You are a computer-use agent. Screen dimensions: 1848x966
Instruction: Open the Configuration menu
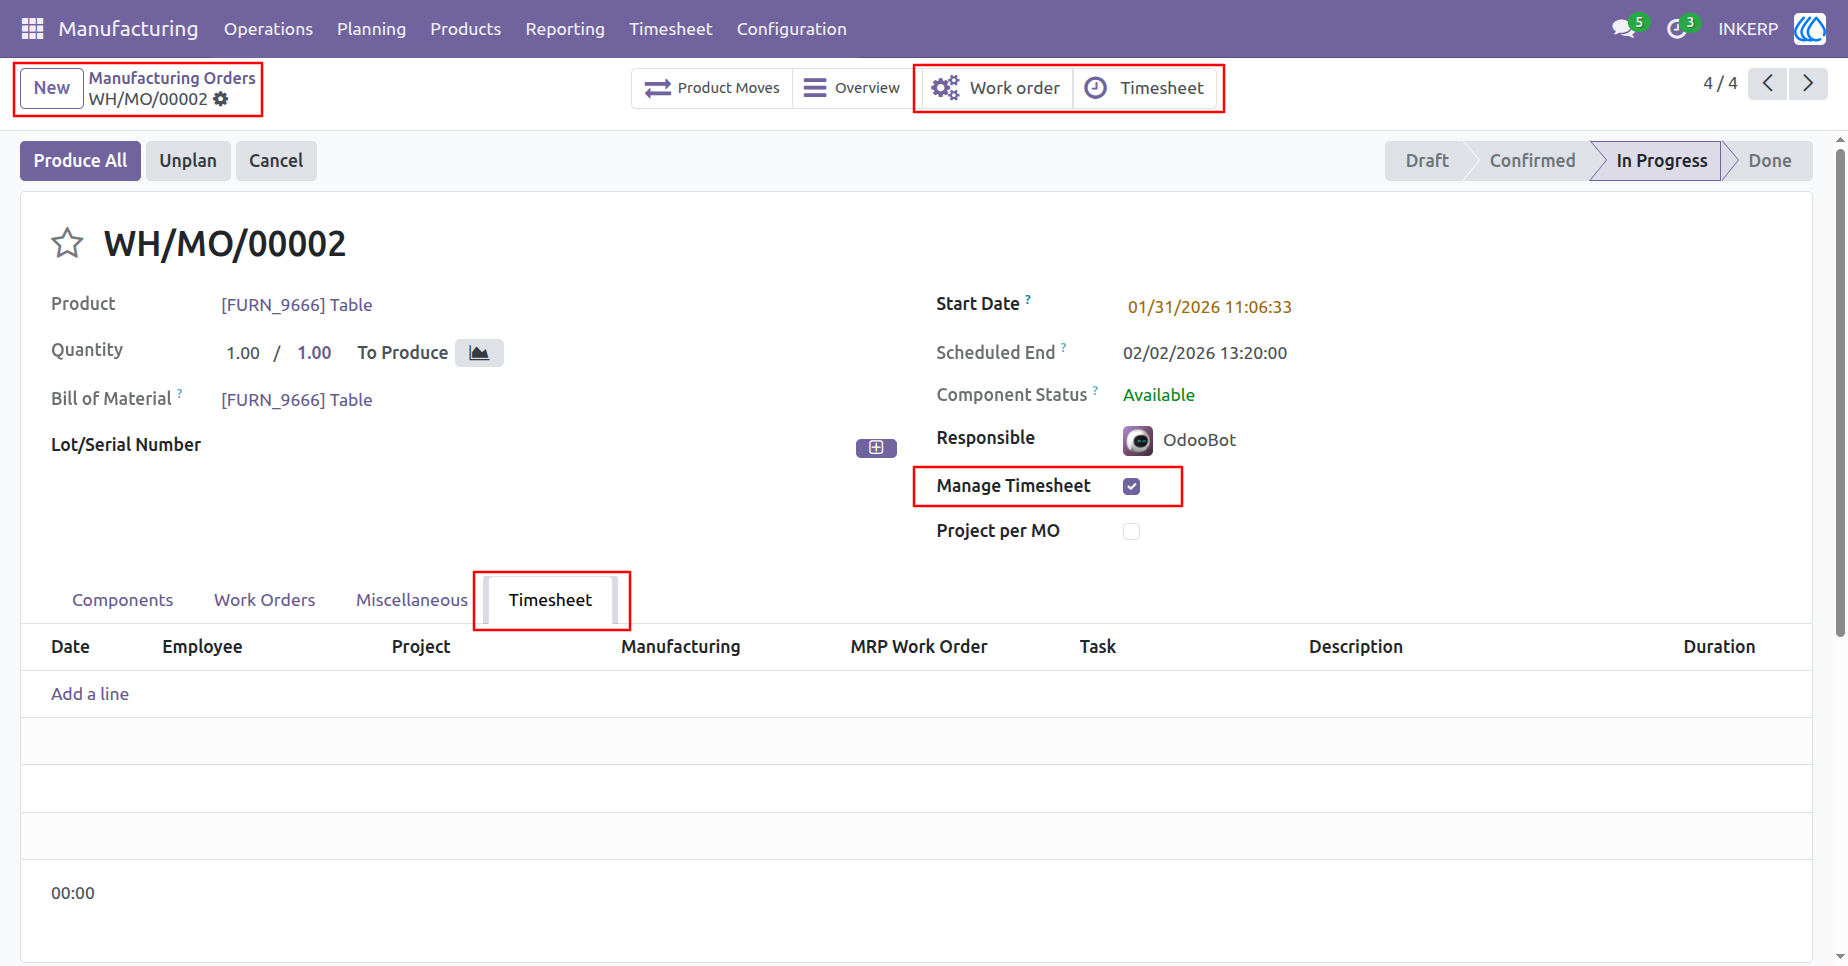coord(792,29)
